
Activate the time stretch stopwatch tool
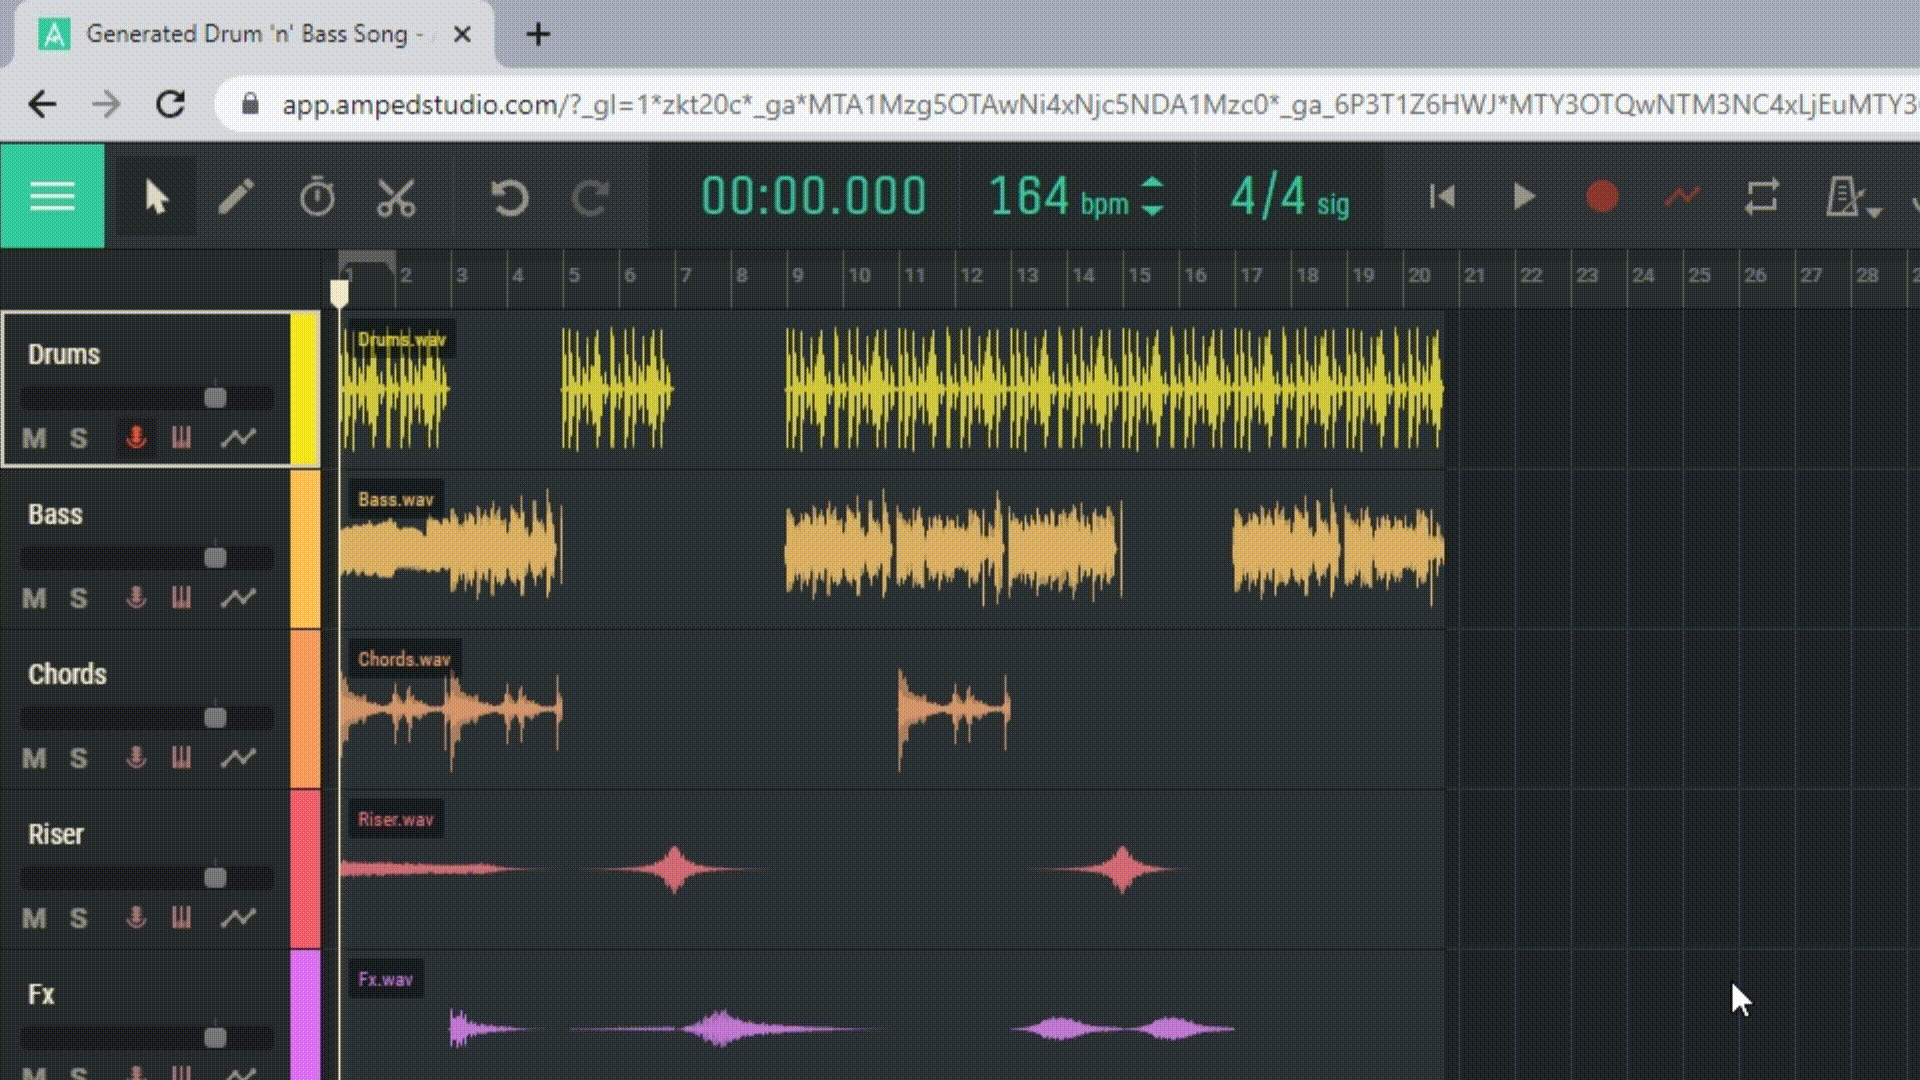point(317,196)
